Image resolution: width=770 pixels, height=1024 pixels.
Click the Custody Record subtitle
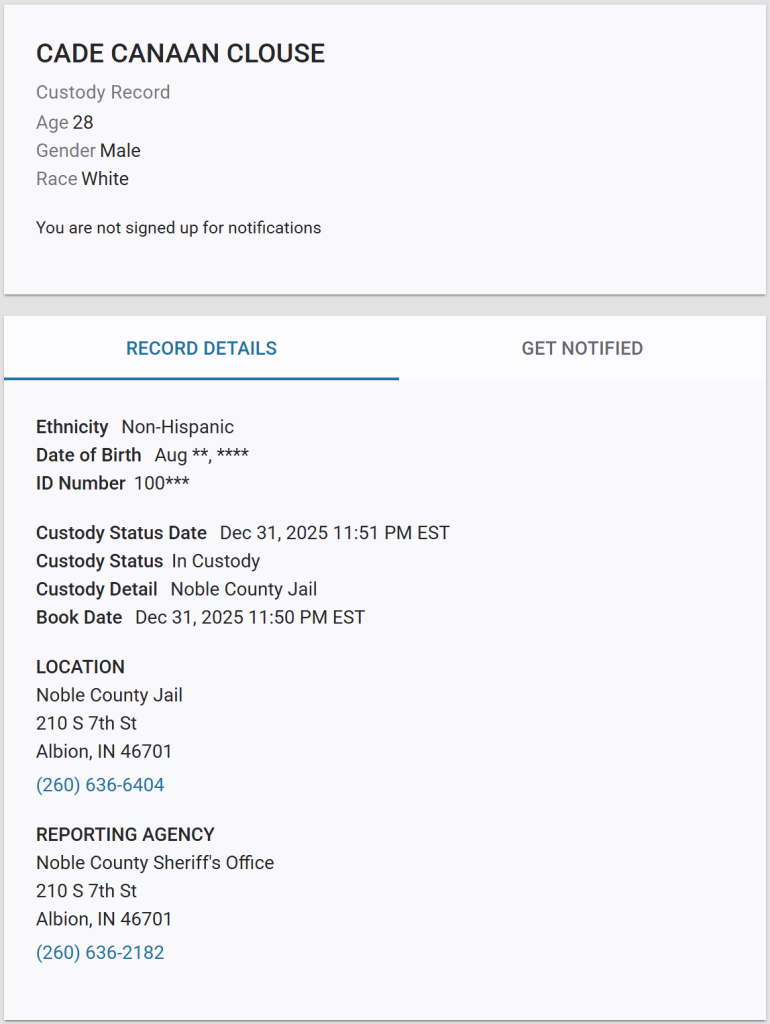pyautogui.click(x=103, y=92)
